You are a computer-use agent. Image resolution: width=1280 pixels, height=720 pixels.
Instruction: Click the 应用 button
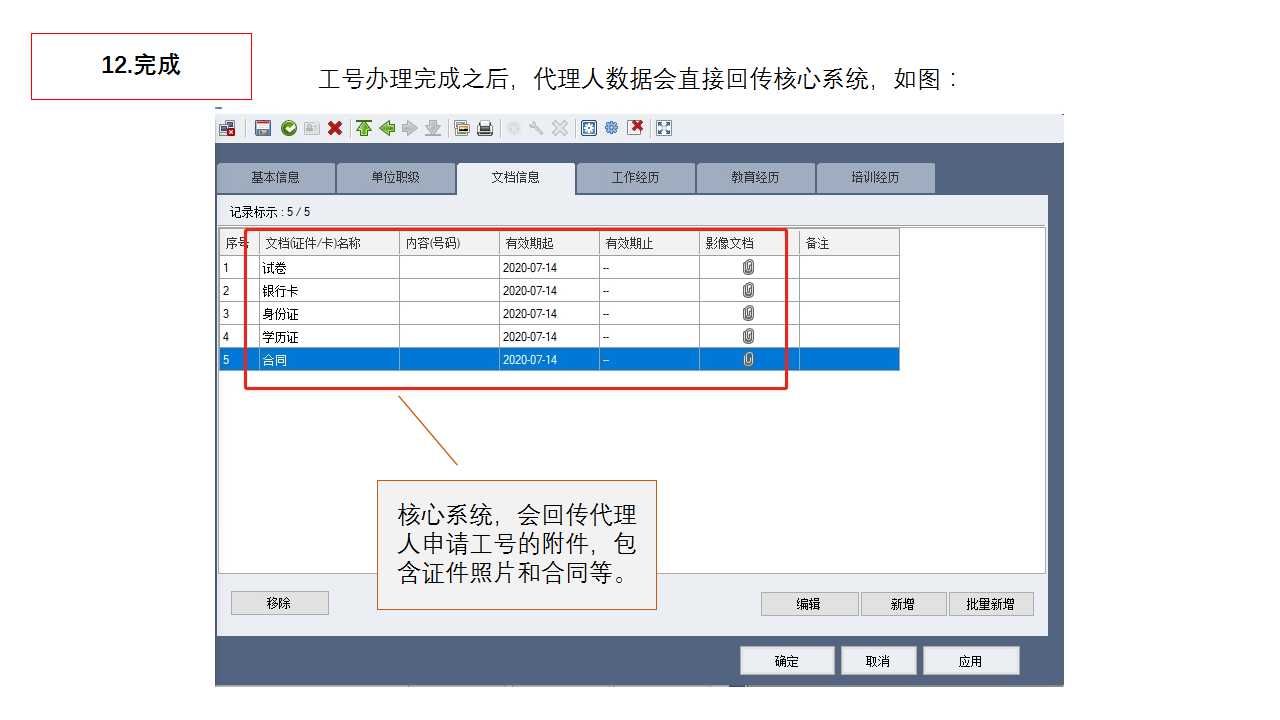970,661
